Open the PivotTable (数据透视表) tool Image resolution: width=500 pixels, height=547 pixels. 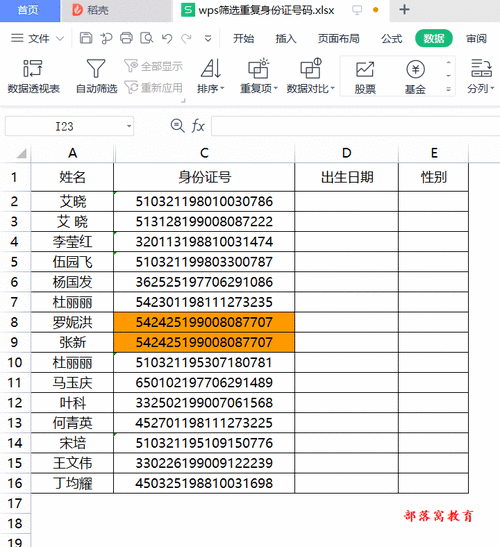[x=33, y=77]
